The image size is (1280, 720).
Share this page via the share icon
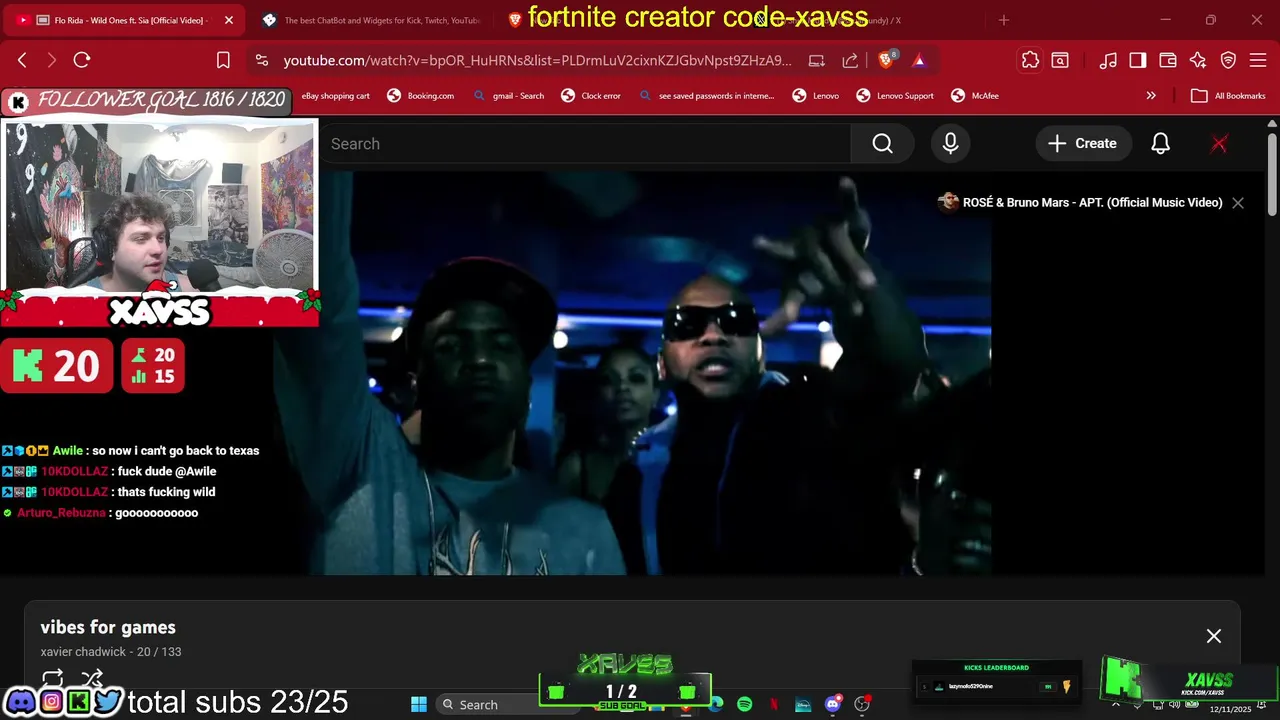click(850, 60)
